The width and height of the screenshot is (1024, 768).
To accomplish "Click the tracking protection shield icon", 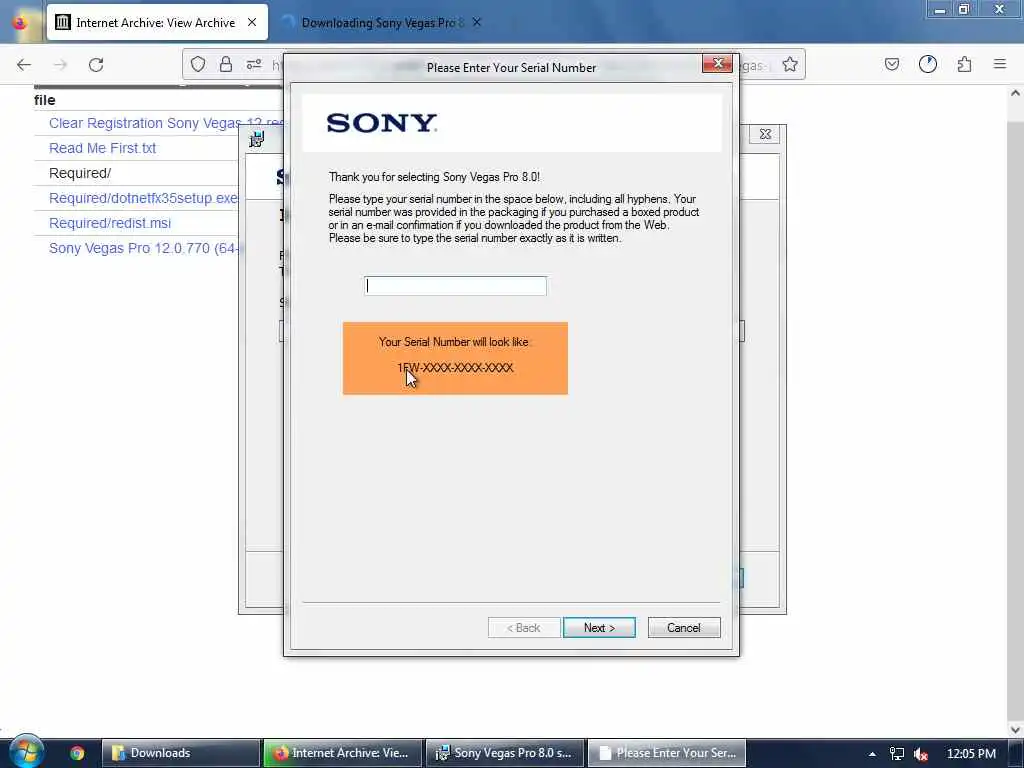I will pyautogui.click(x=198, y=64).
